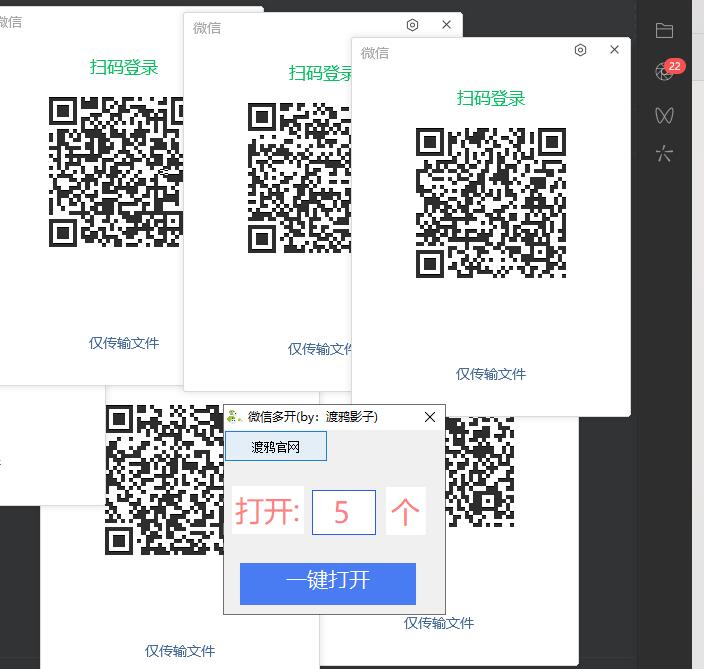Click 仅传输文件 in the middle WeChat window

tap(319, 349)
